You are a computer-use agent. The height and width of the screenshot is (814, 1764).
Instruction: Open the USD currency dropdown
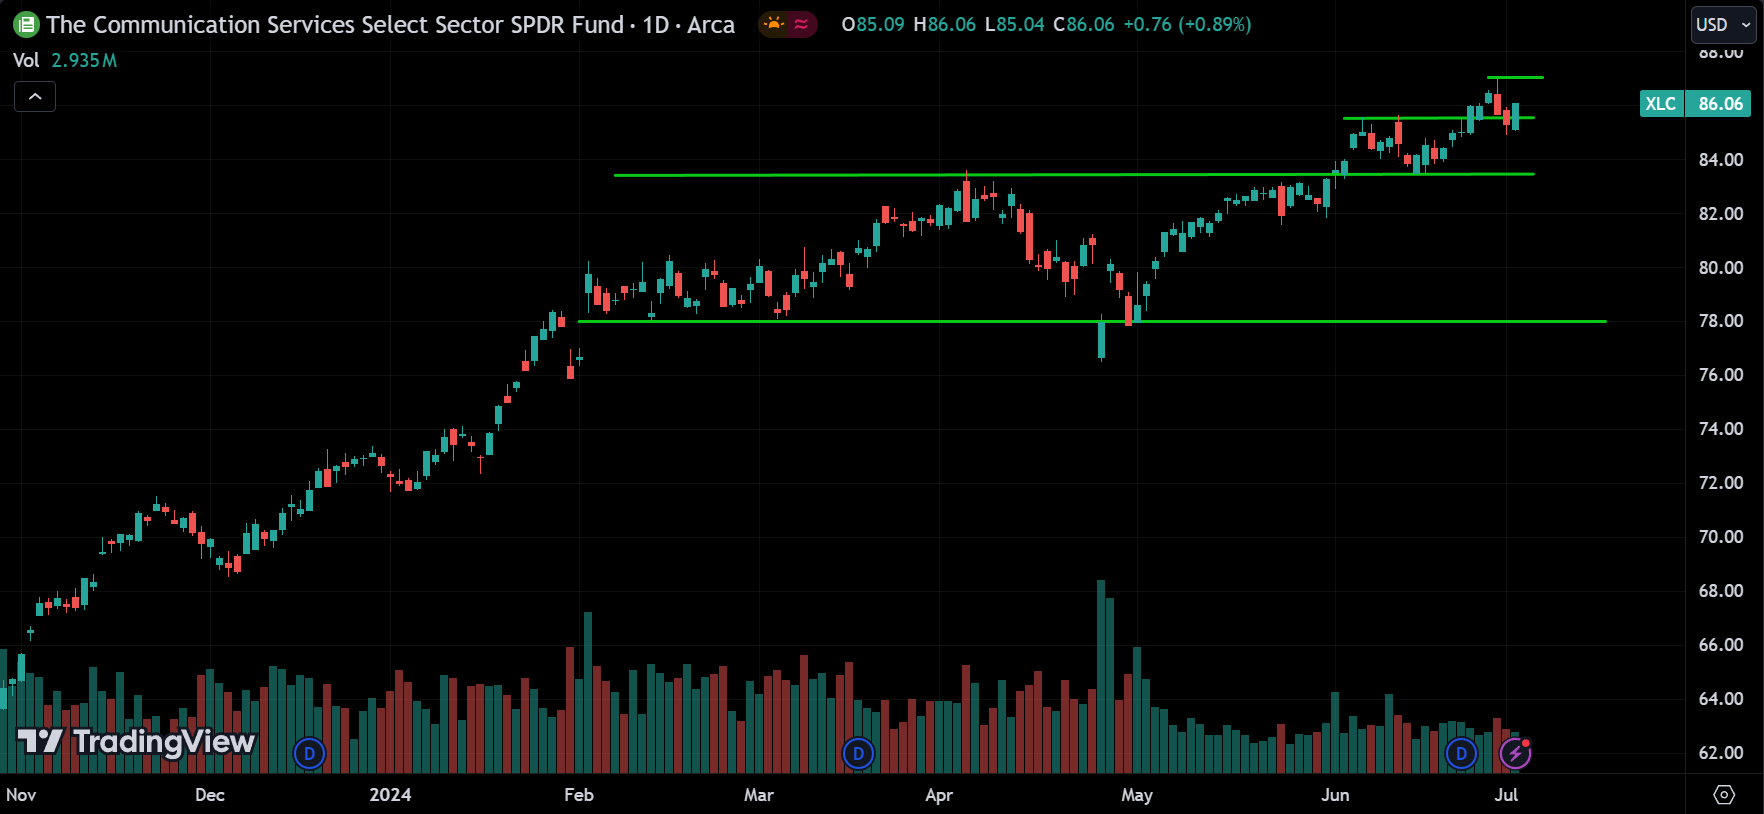pos(1724,25)
